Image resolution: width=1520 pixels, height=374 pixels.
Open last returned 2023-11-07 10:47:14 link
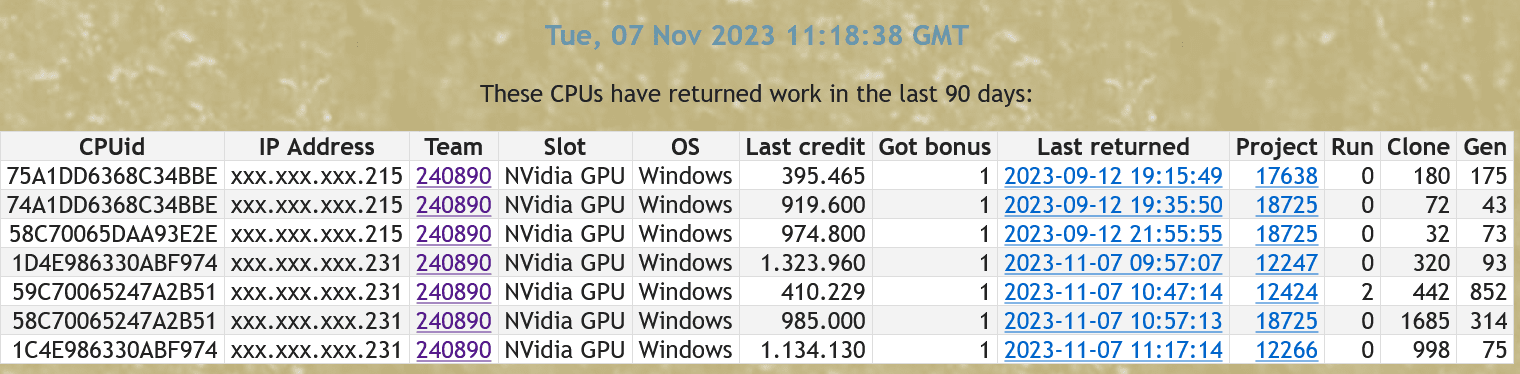pos(1113,292)
